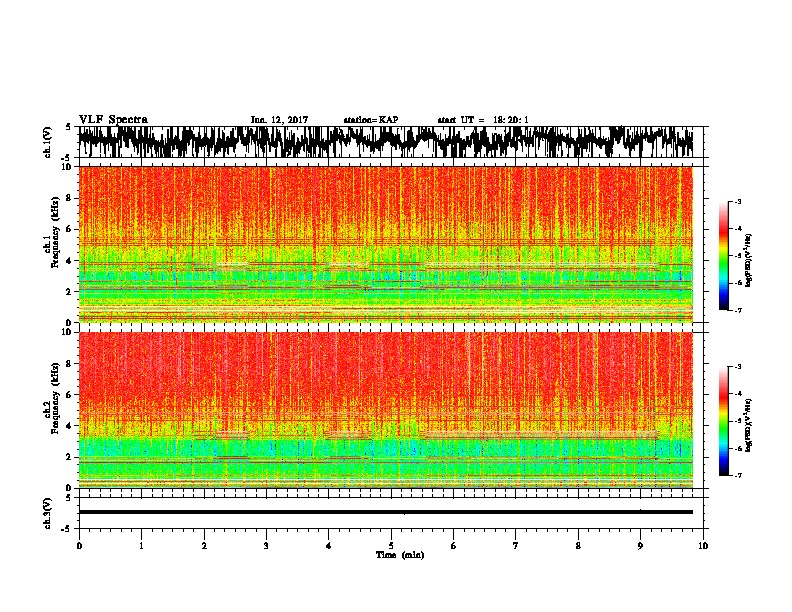Viewport: 792px width, 612px height.
Task: Click the "-7" label on ch.1 color scale
Action: pos(737,310)
